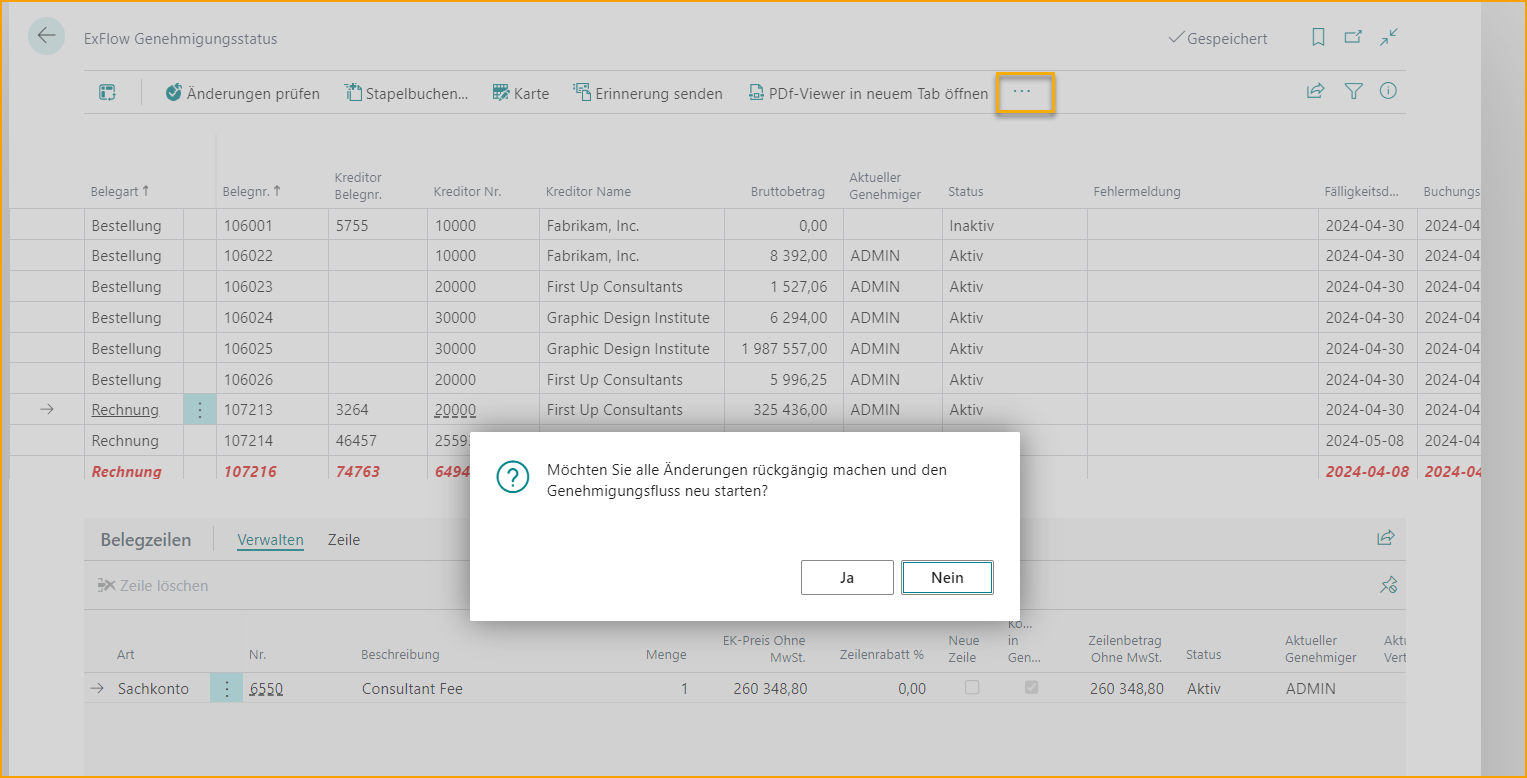Click Belegnr. 106001 cell

[x=272, y=226]
